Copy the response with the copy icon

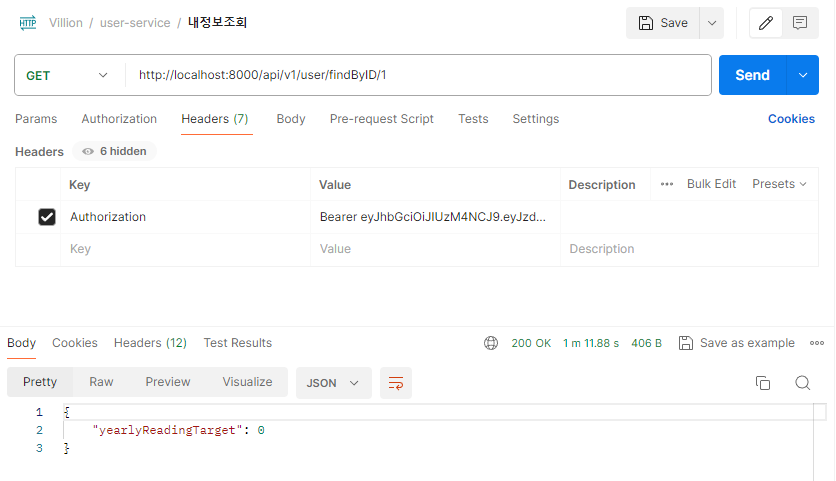click(763, 383)
